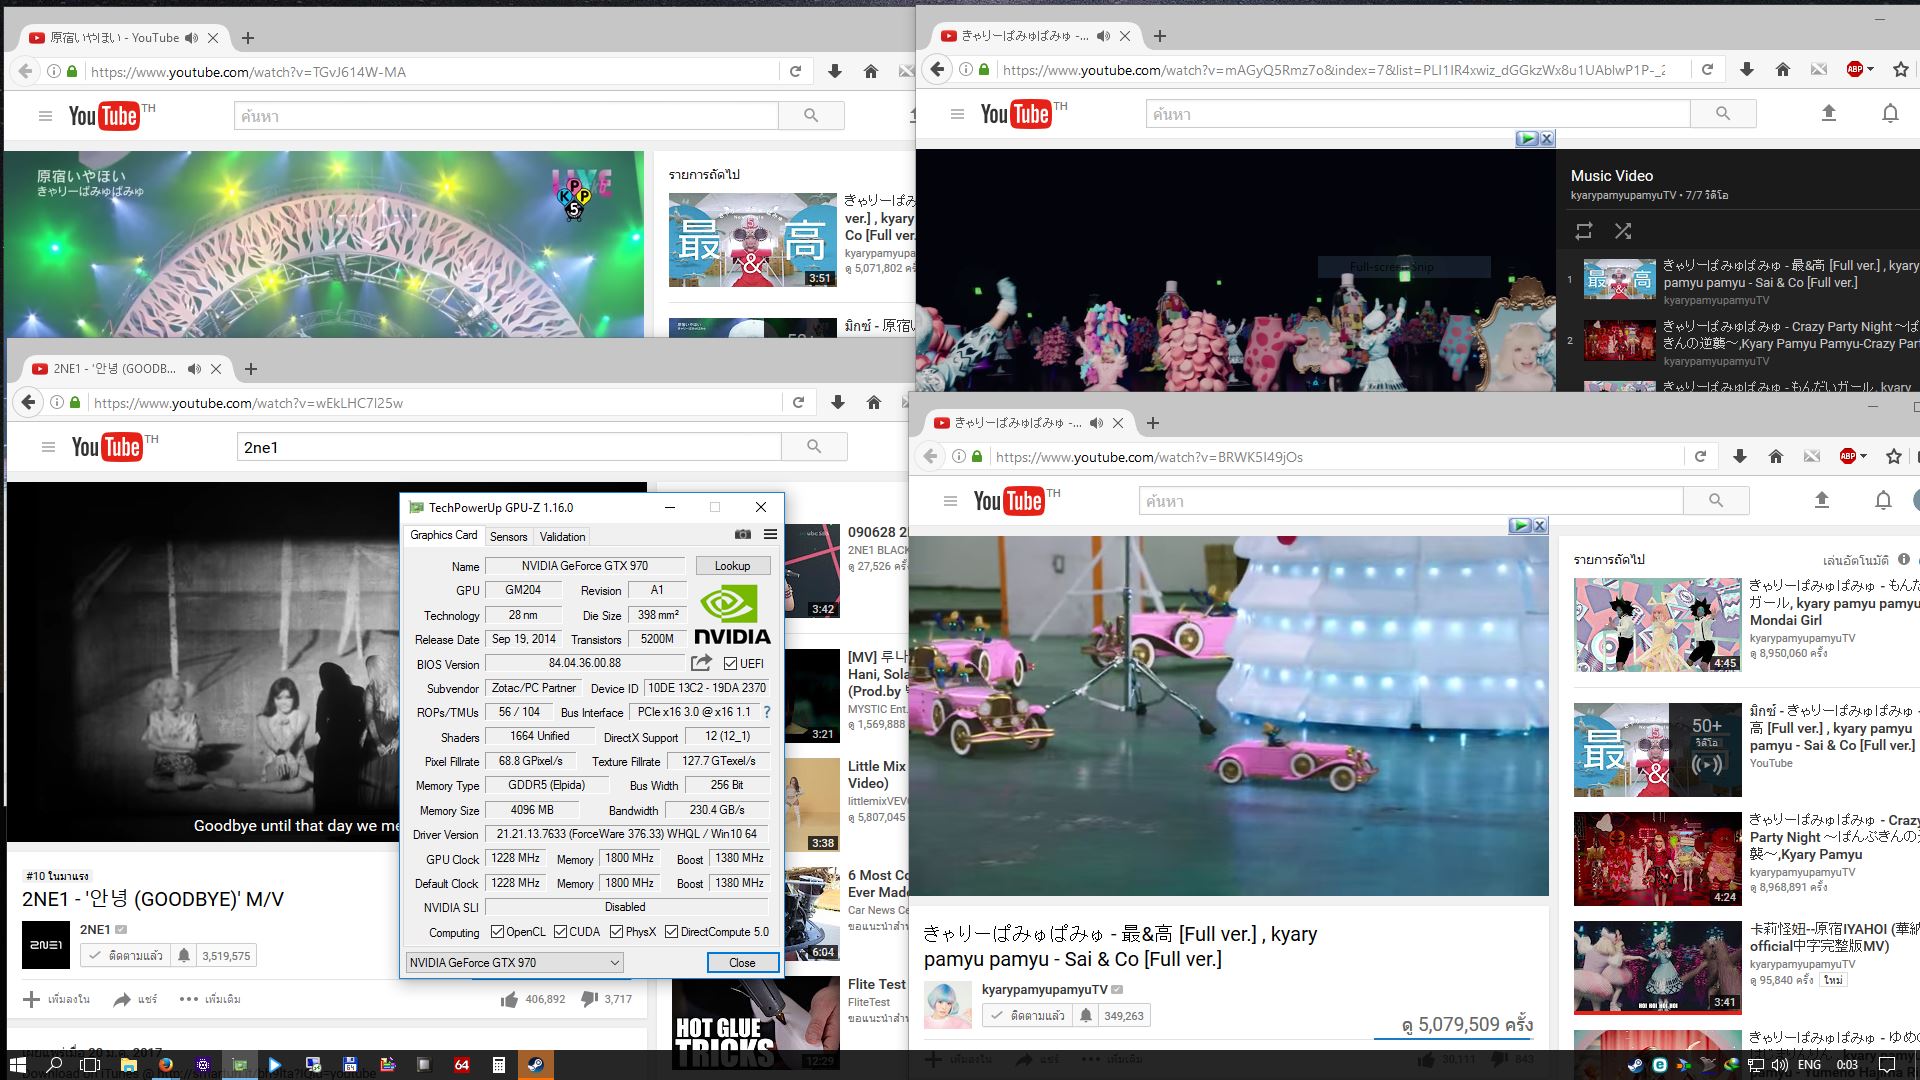
Task: Click the kyarypamyupamyuTV channel link
Action: click(1044, 989)
